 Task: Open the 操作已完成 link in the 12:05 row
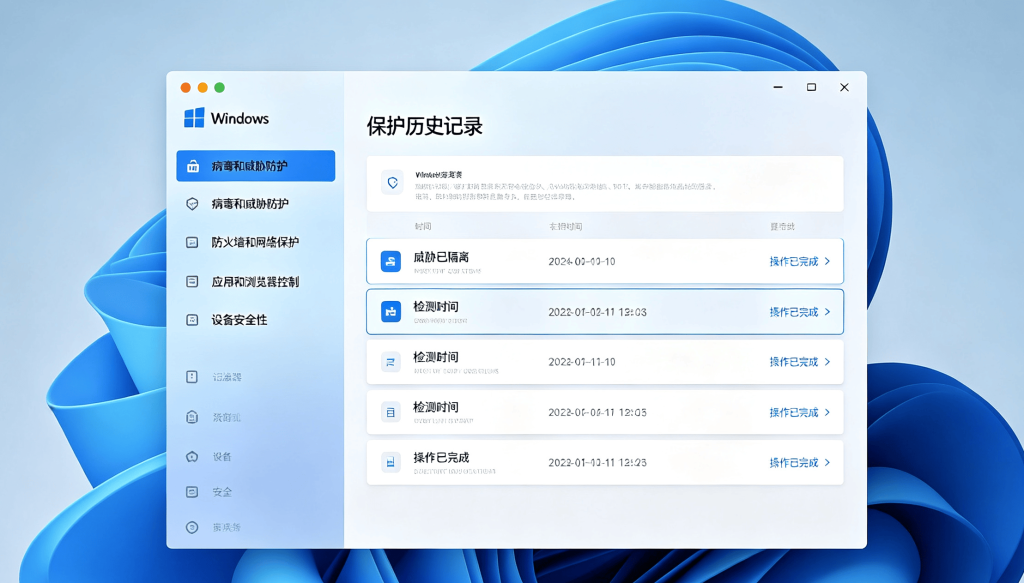793,413
